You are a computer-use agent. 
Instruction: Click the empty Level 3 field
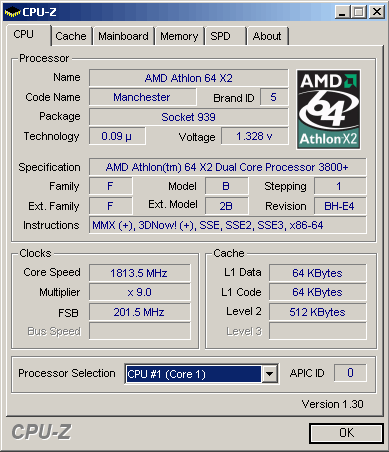point(318,331)
